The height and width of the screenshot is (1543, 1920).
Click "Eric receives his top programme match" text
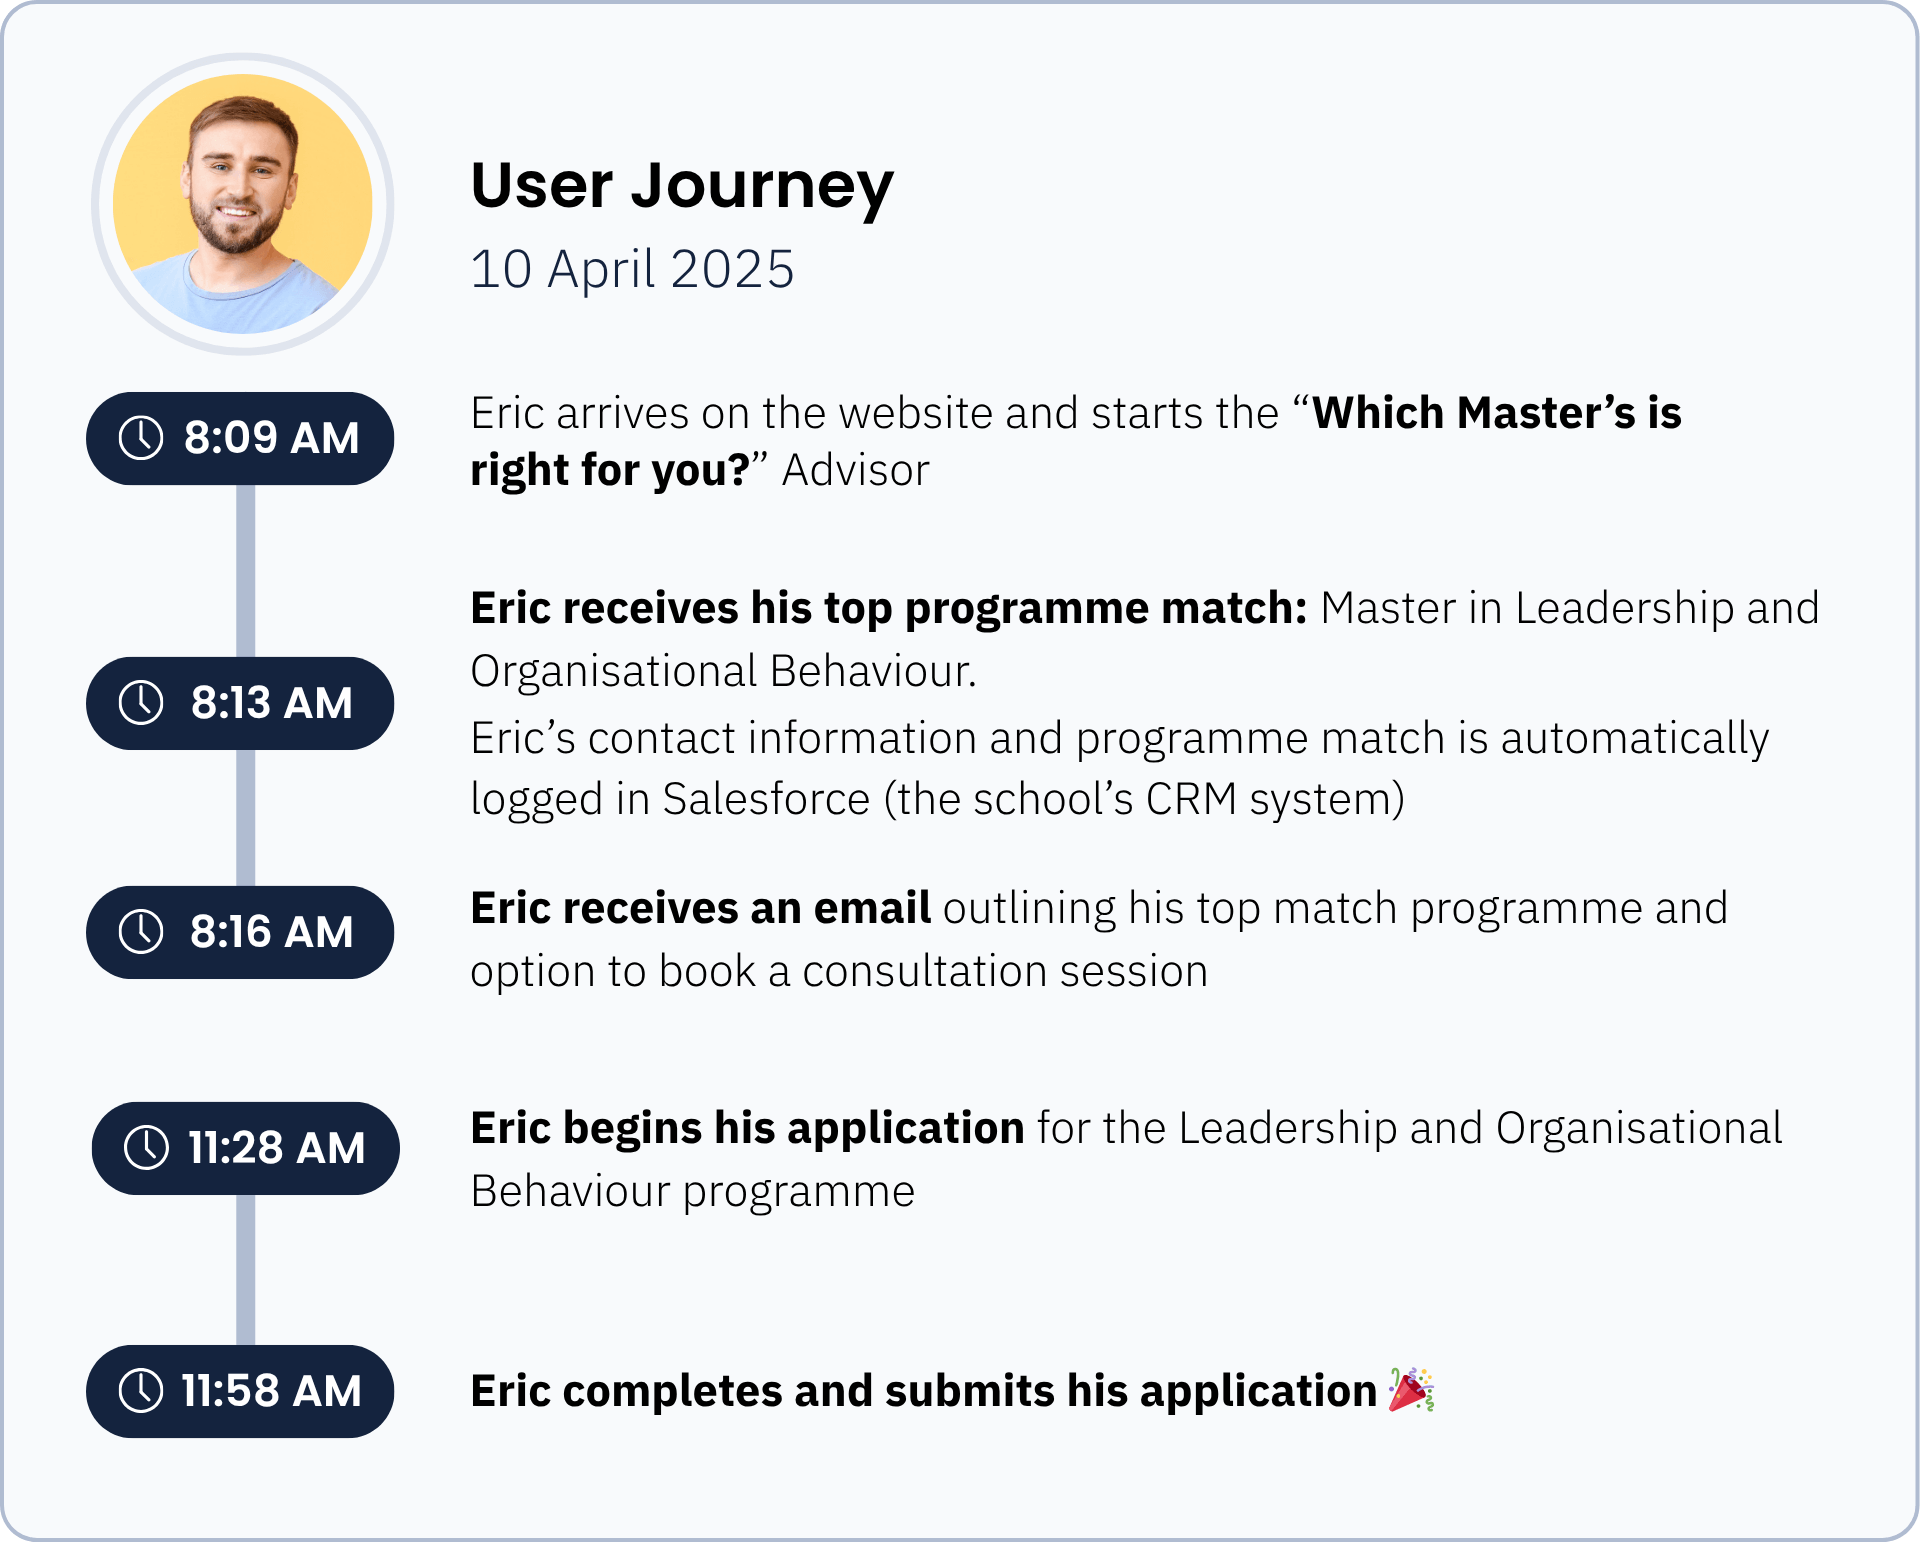888,608
